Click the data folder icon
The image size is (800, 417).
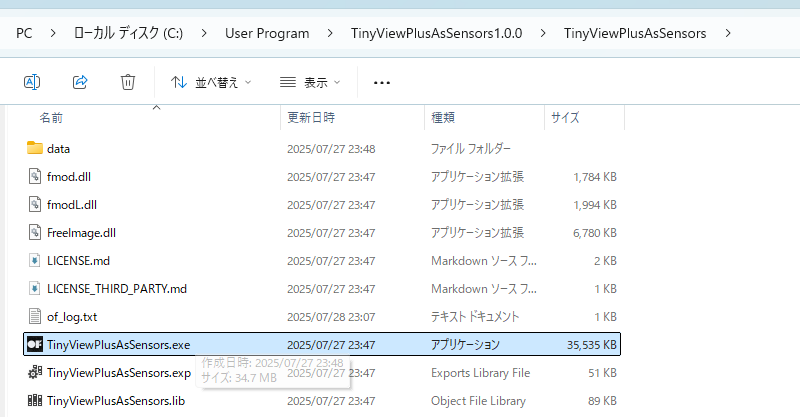tap(35, 148)
